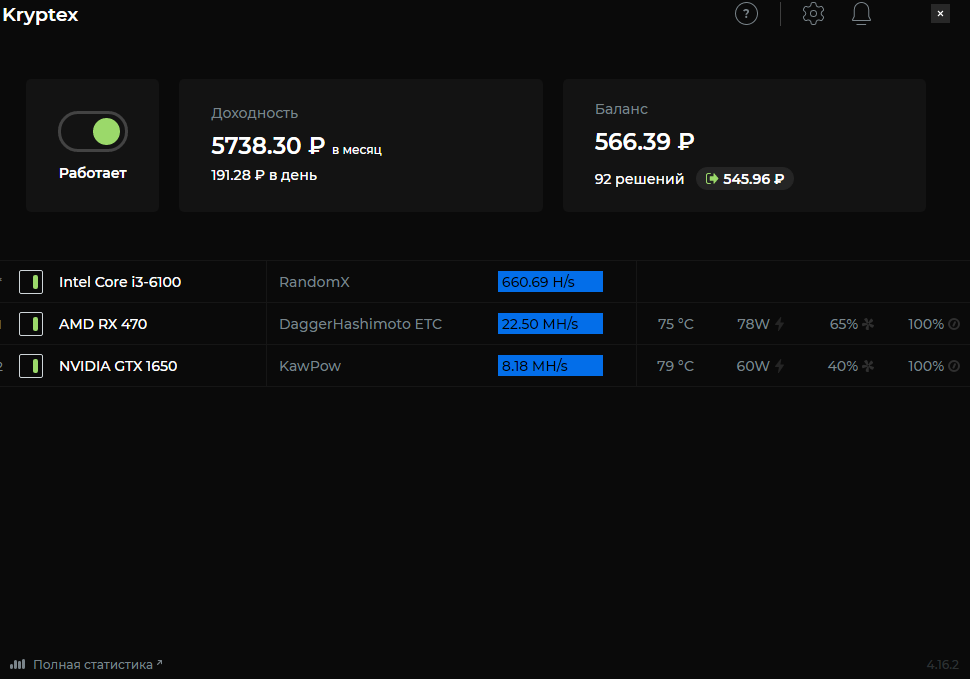Image resolution: width=970 pixels, height=679 pixels.
Task: Click the 660.69 H/s hashrate bar
Action: (x=550, y=282)
